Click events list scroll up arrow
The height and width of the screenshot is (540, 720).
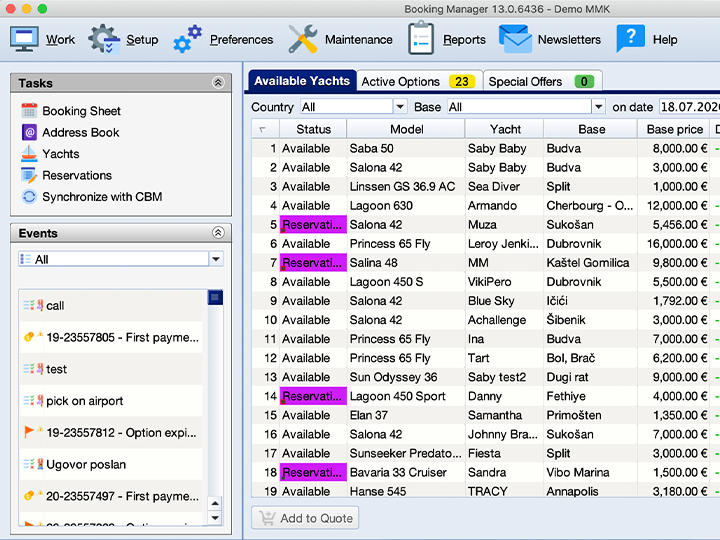(x=215, y=503)
